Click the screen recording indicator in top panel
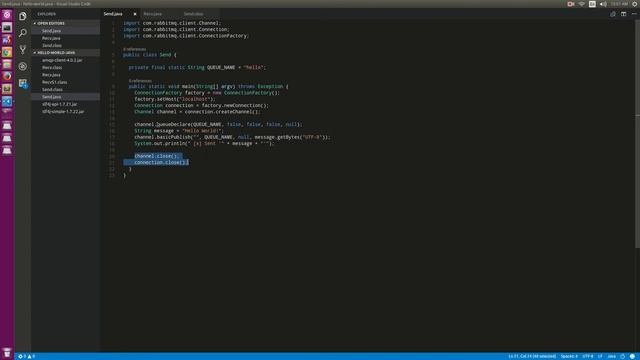 tap(571, 4)
